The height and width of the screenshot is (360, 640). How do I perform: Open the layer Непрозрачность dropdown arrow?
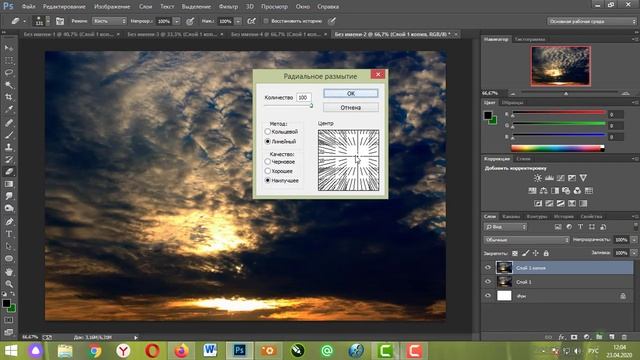(634, 240)
